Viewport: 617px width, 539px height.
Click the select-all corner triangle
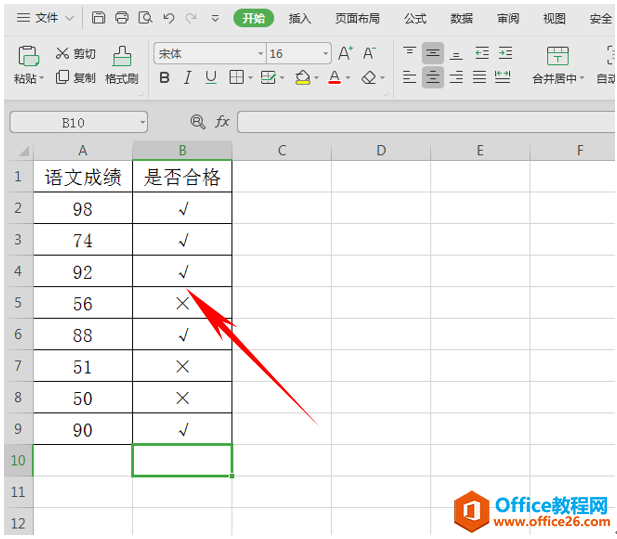tap(23, 150)
